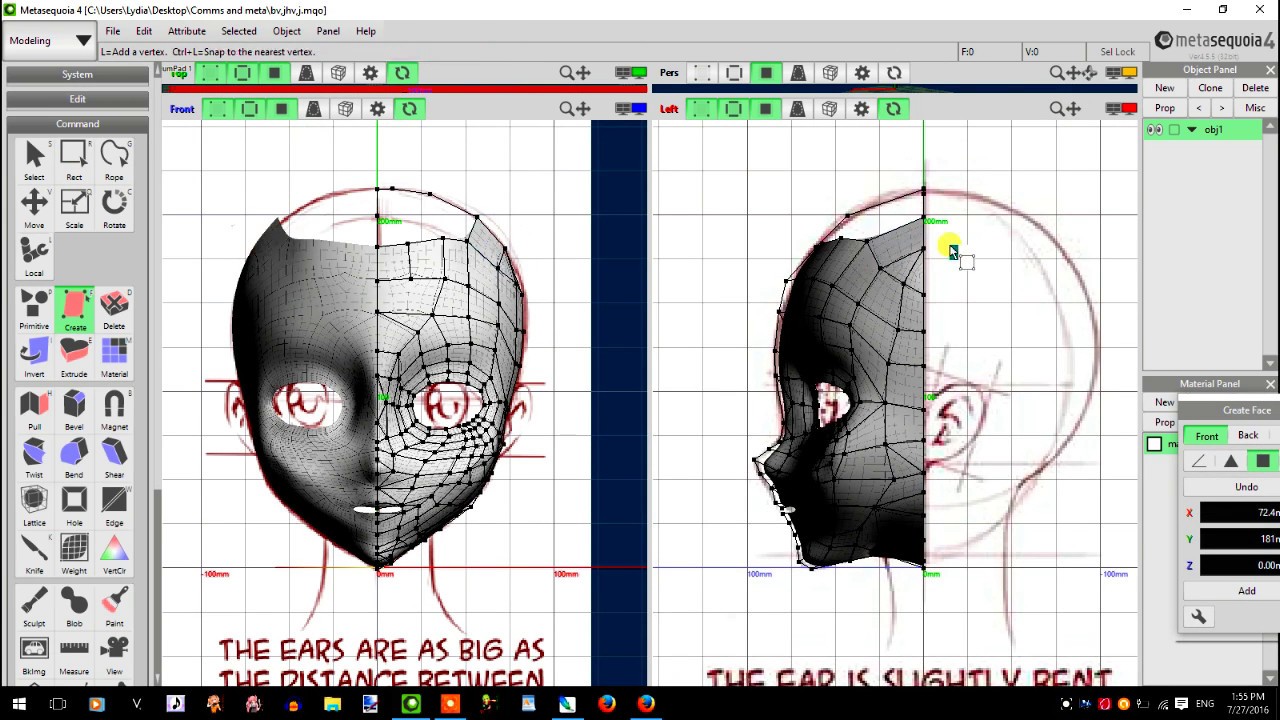Click Prop in the Object Panel
The width and height of the screenshot is (1280, 720).
coord(1165,108)
